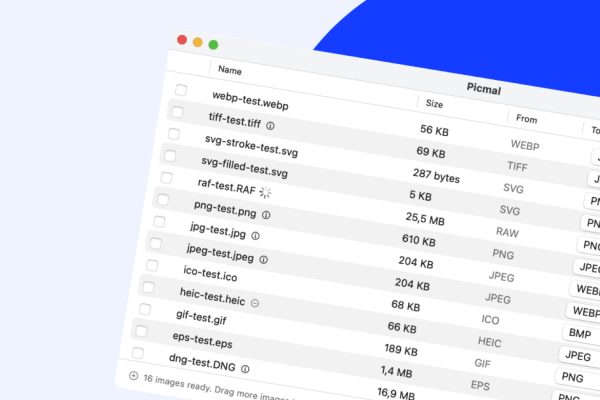Viewport: 600px width, 400px height.
Task: Open the WEBP dropdown on the jpg-test.jpg row
Action: click(x=586, y=290)
